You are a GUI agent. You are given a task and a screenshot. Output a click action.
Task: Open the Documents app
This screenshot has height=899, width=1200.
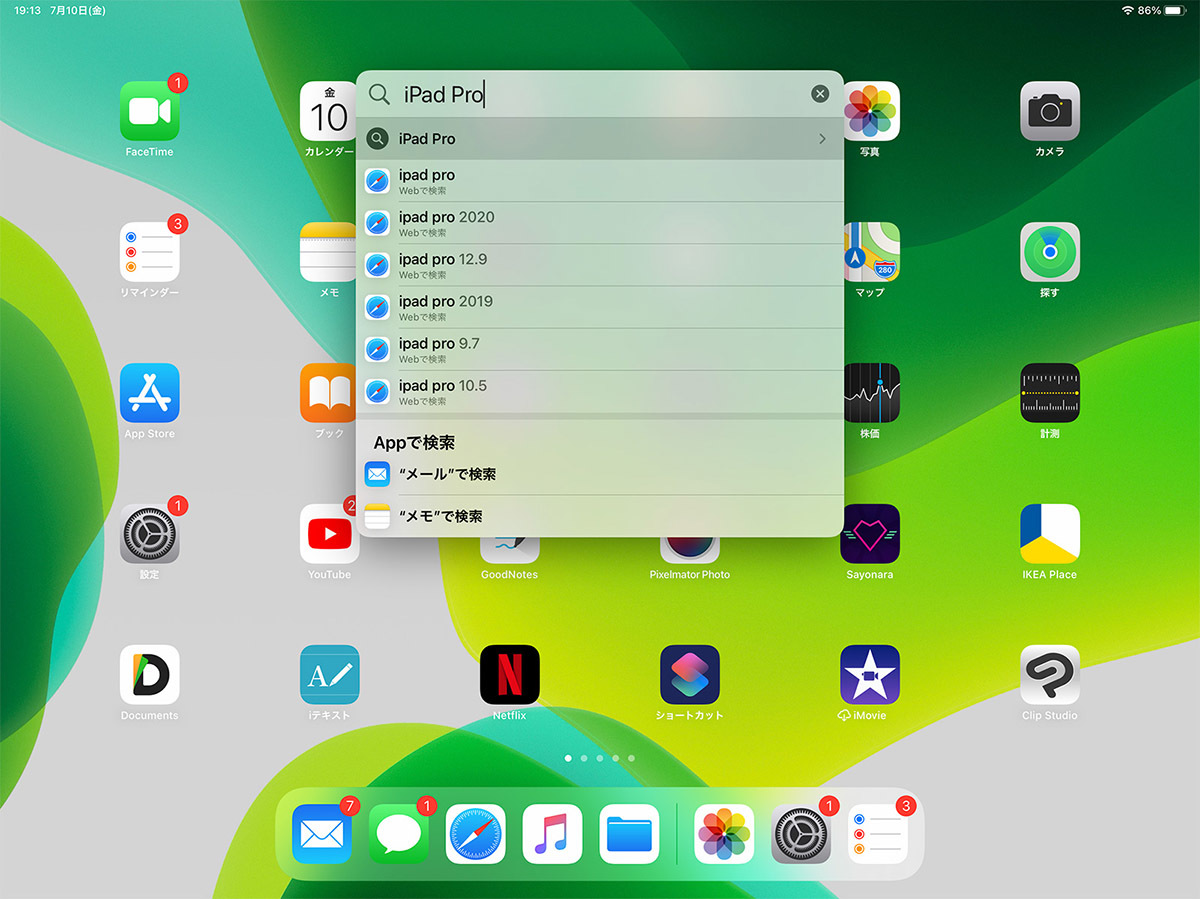[x=149, y=675]
